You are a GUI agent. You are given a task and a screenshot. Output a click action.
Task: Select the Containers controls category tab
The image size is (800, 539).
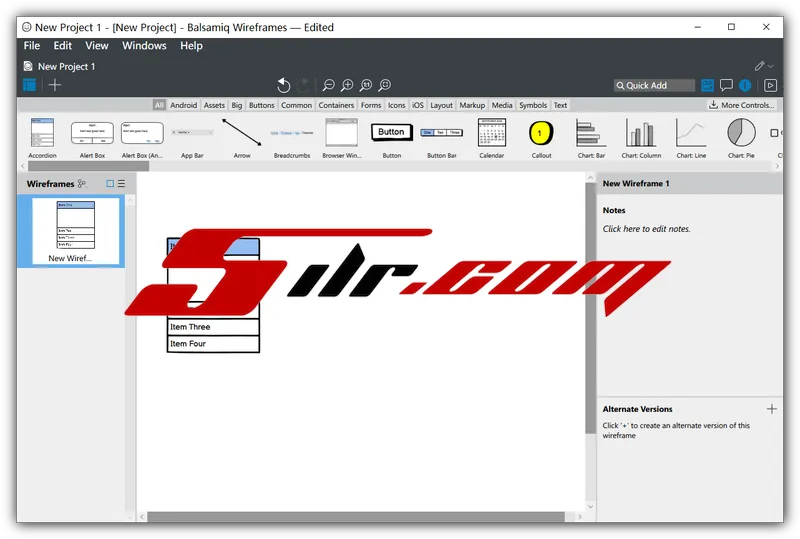tap(336, 105)
